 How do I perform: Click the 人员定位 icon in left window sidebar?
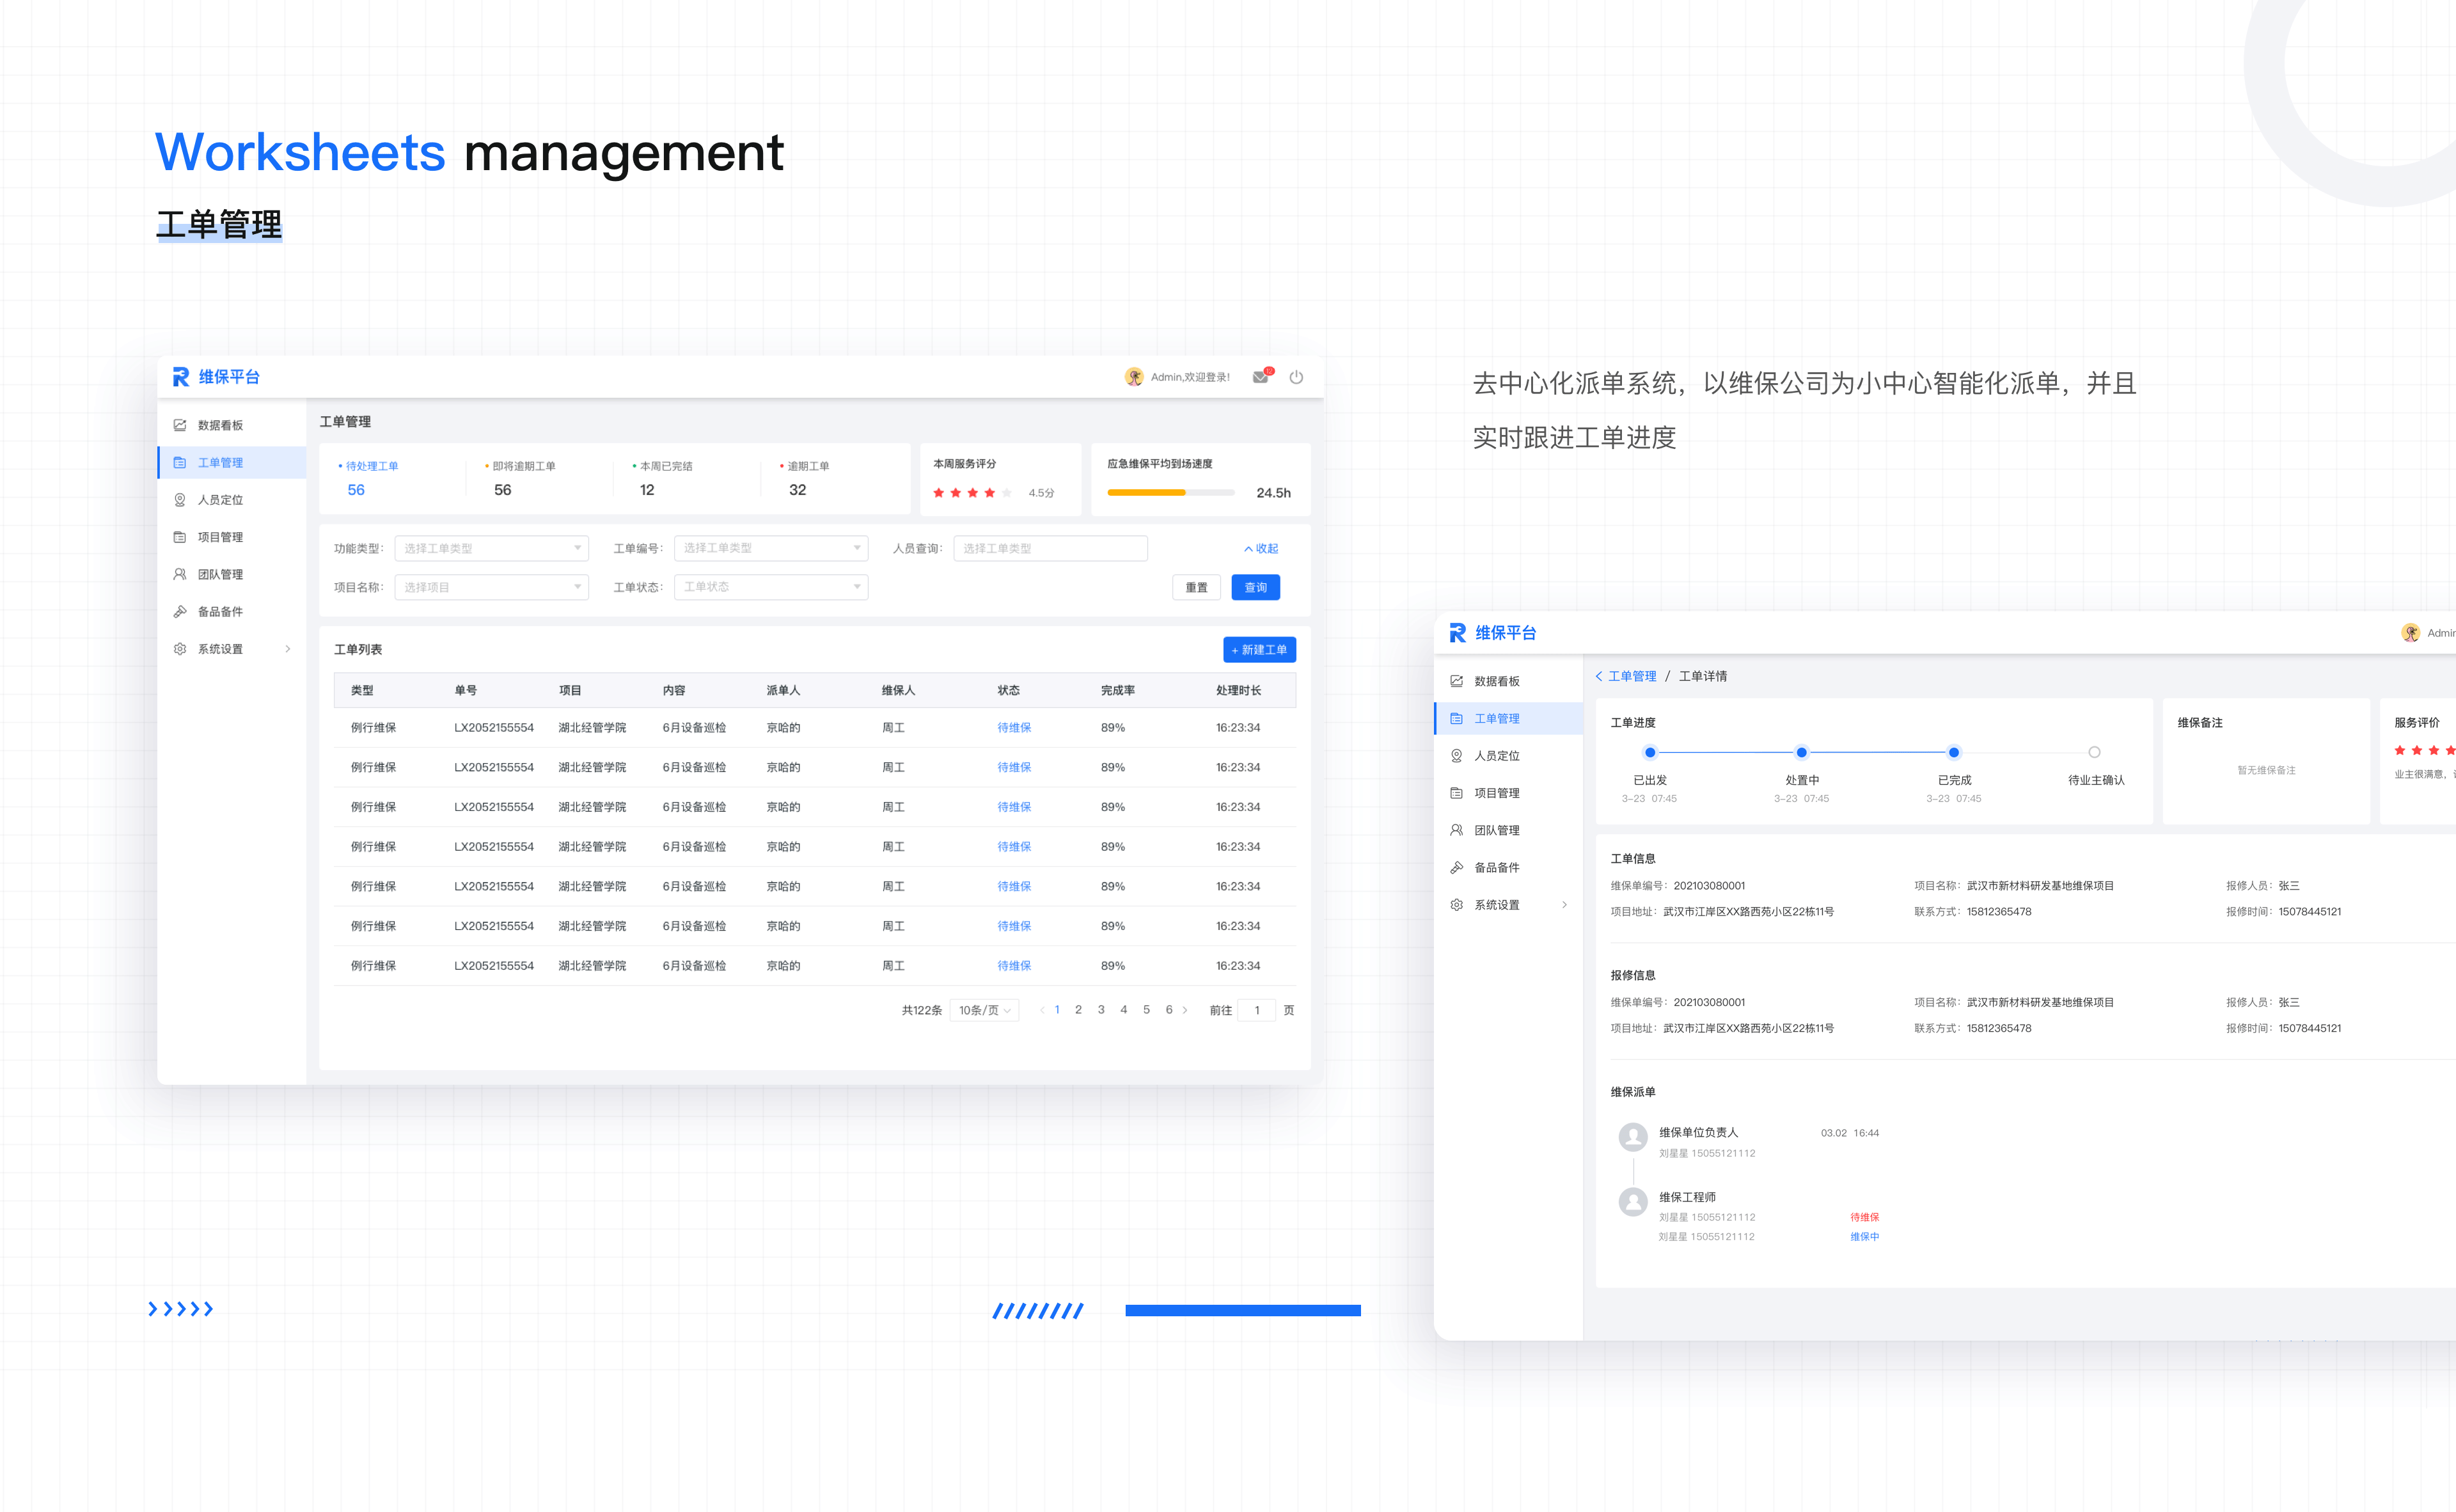click(x=180, y=500)
